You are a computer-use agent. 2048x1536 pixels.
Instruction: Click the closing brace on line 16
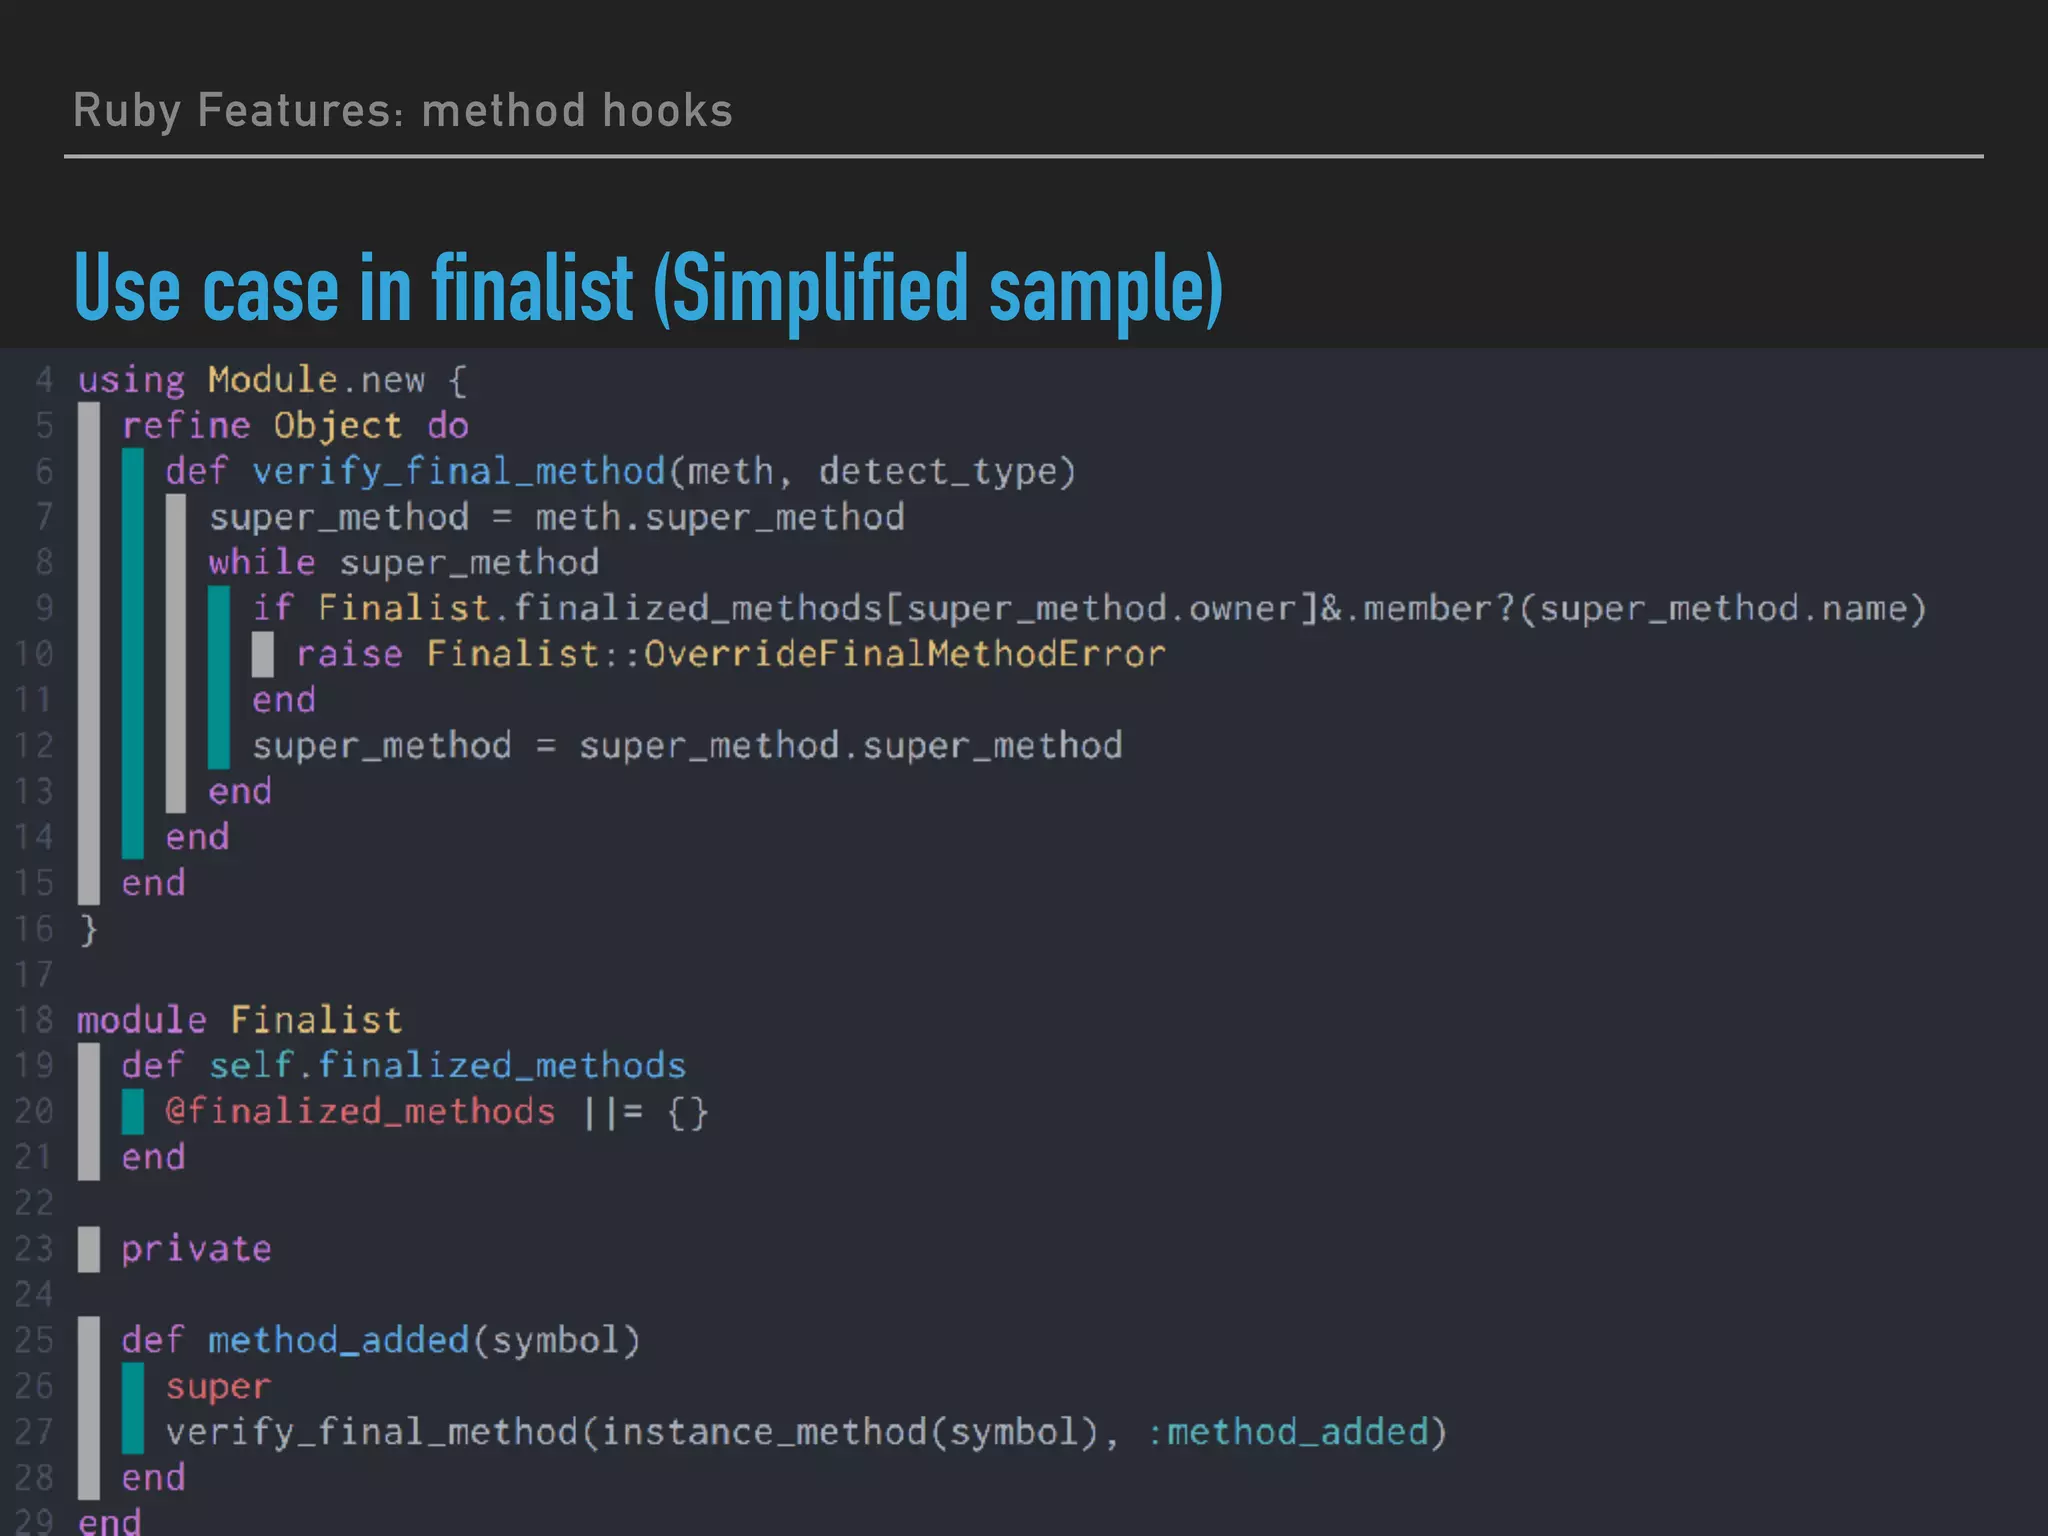click(88, 930)
